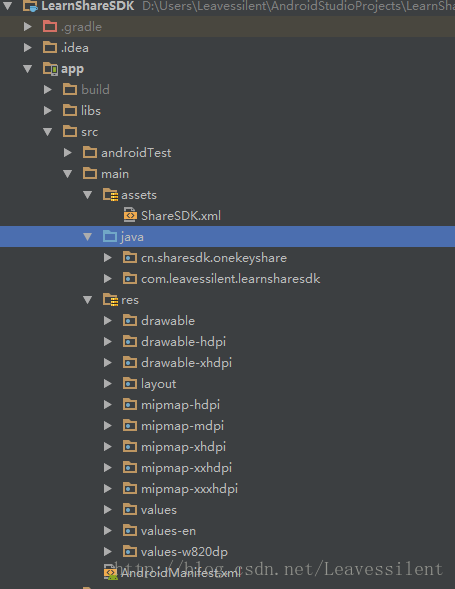455x589 pixels.
Task: Select the androidTest folder label
Action: (136, 153)
